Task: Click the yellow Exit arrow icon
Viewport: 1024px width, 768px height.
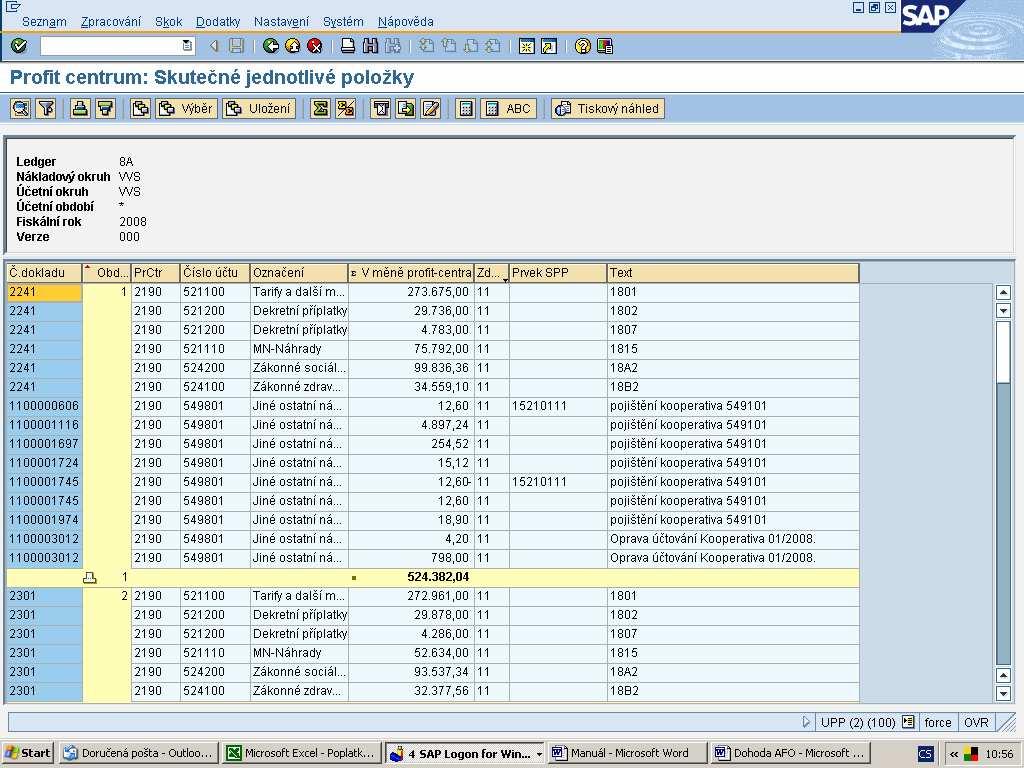Action: pyautogui.click(x=293, y=46)
